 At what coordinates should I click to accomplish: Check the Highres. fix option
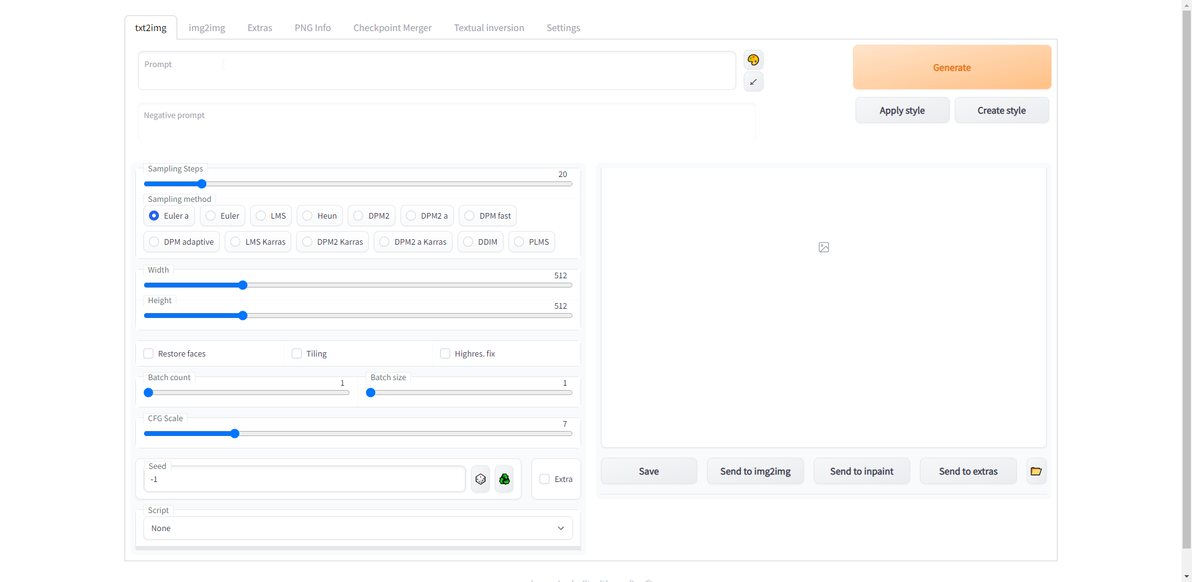tap(445, 353)
